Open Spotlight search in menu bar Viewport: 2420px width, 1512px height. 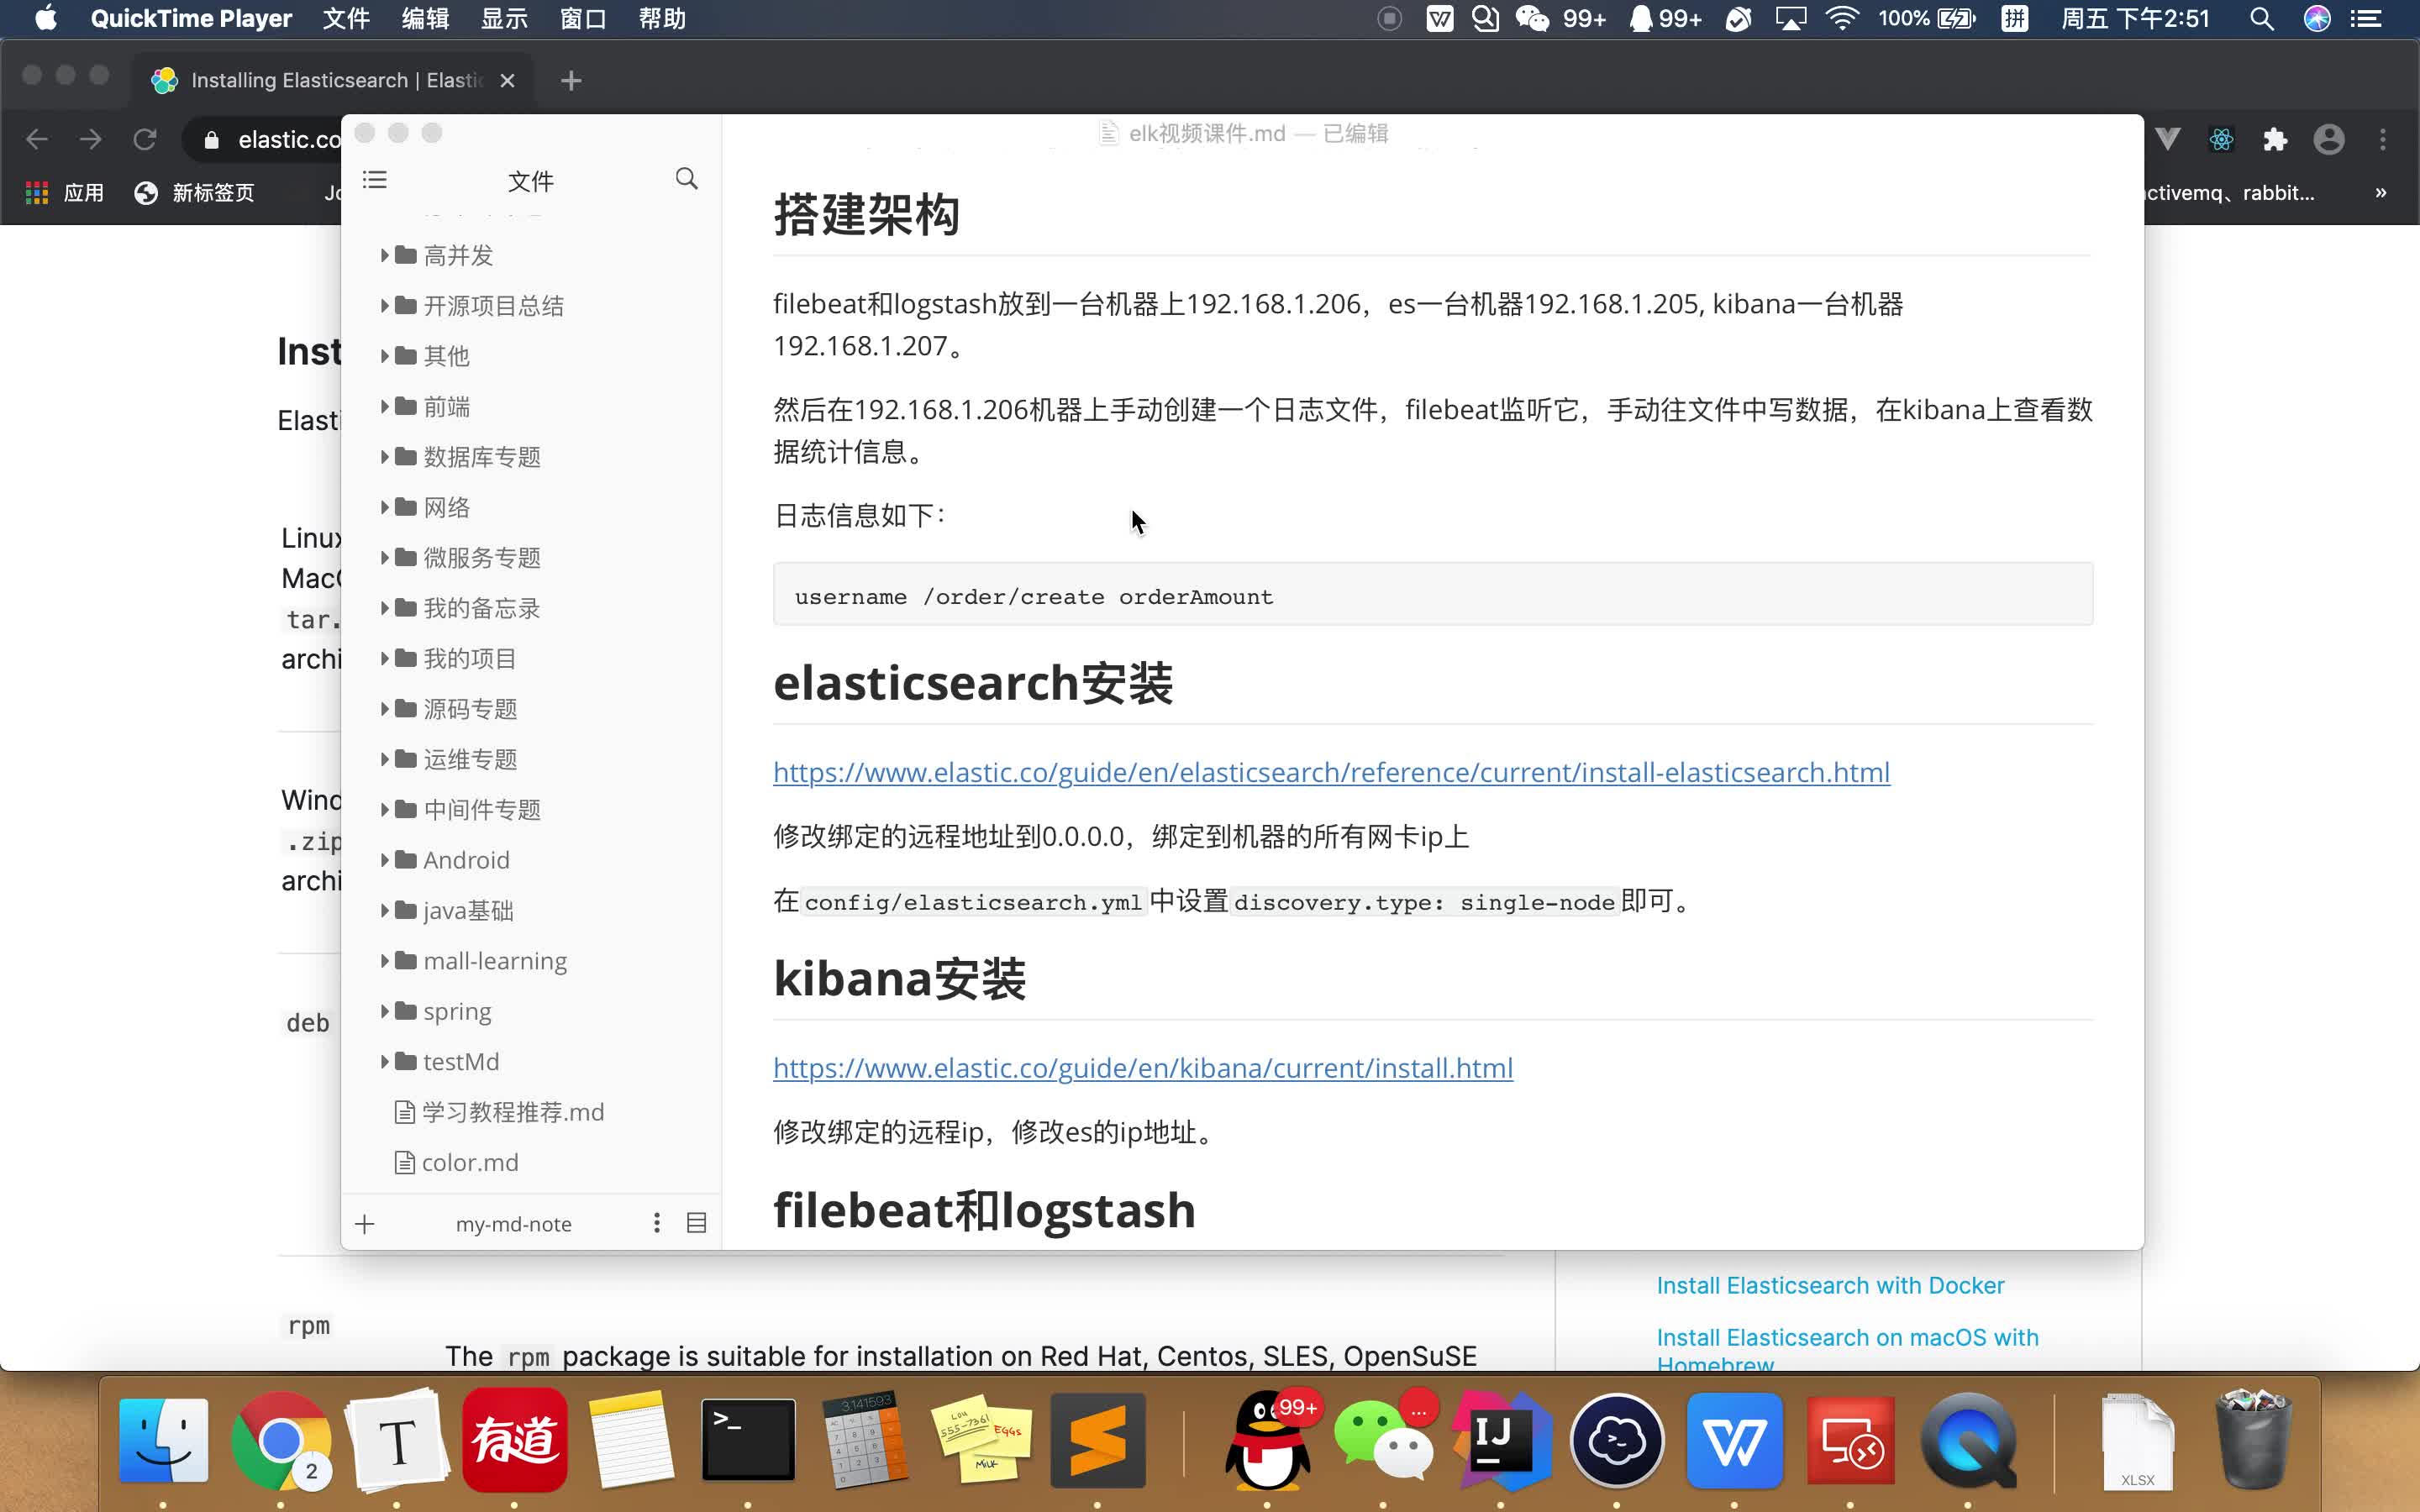(2262, 19)
